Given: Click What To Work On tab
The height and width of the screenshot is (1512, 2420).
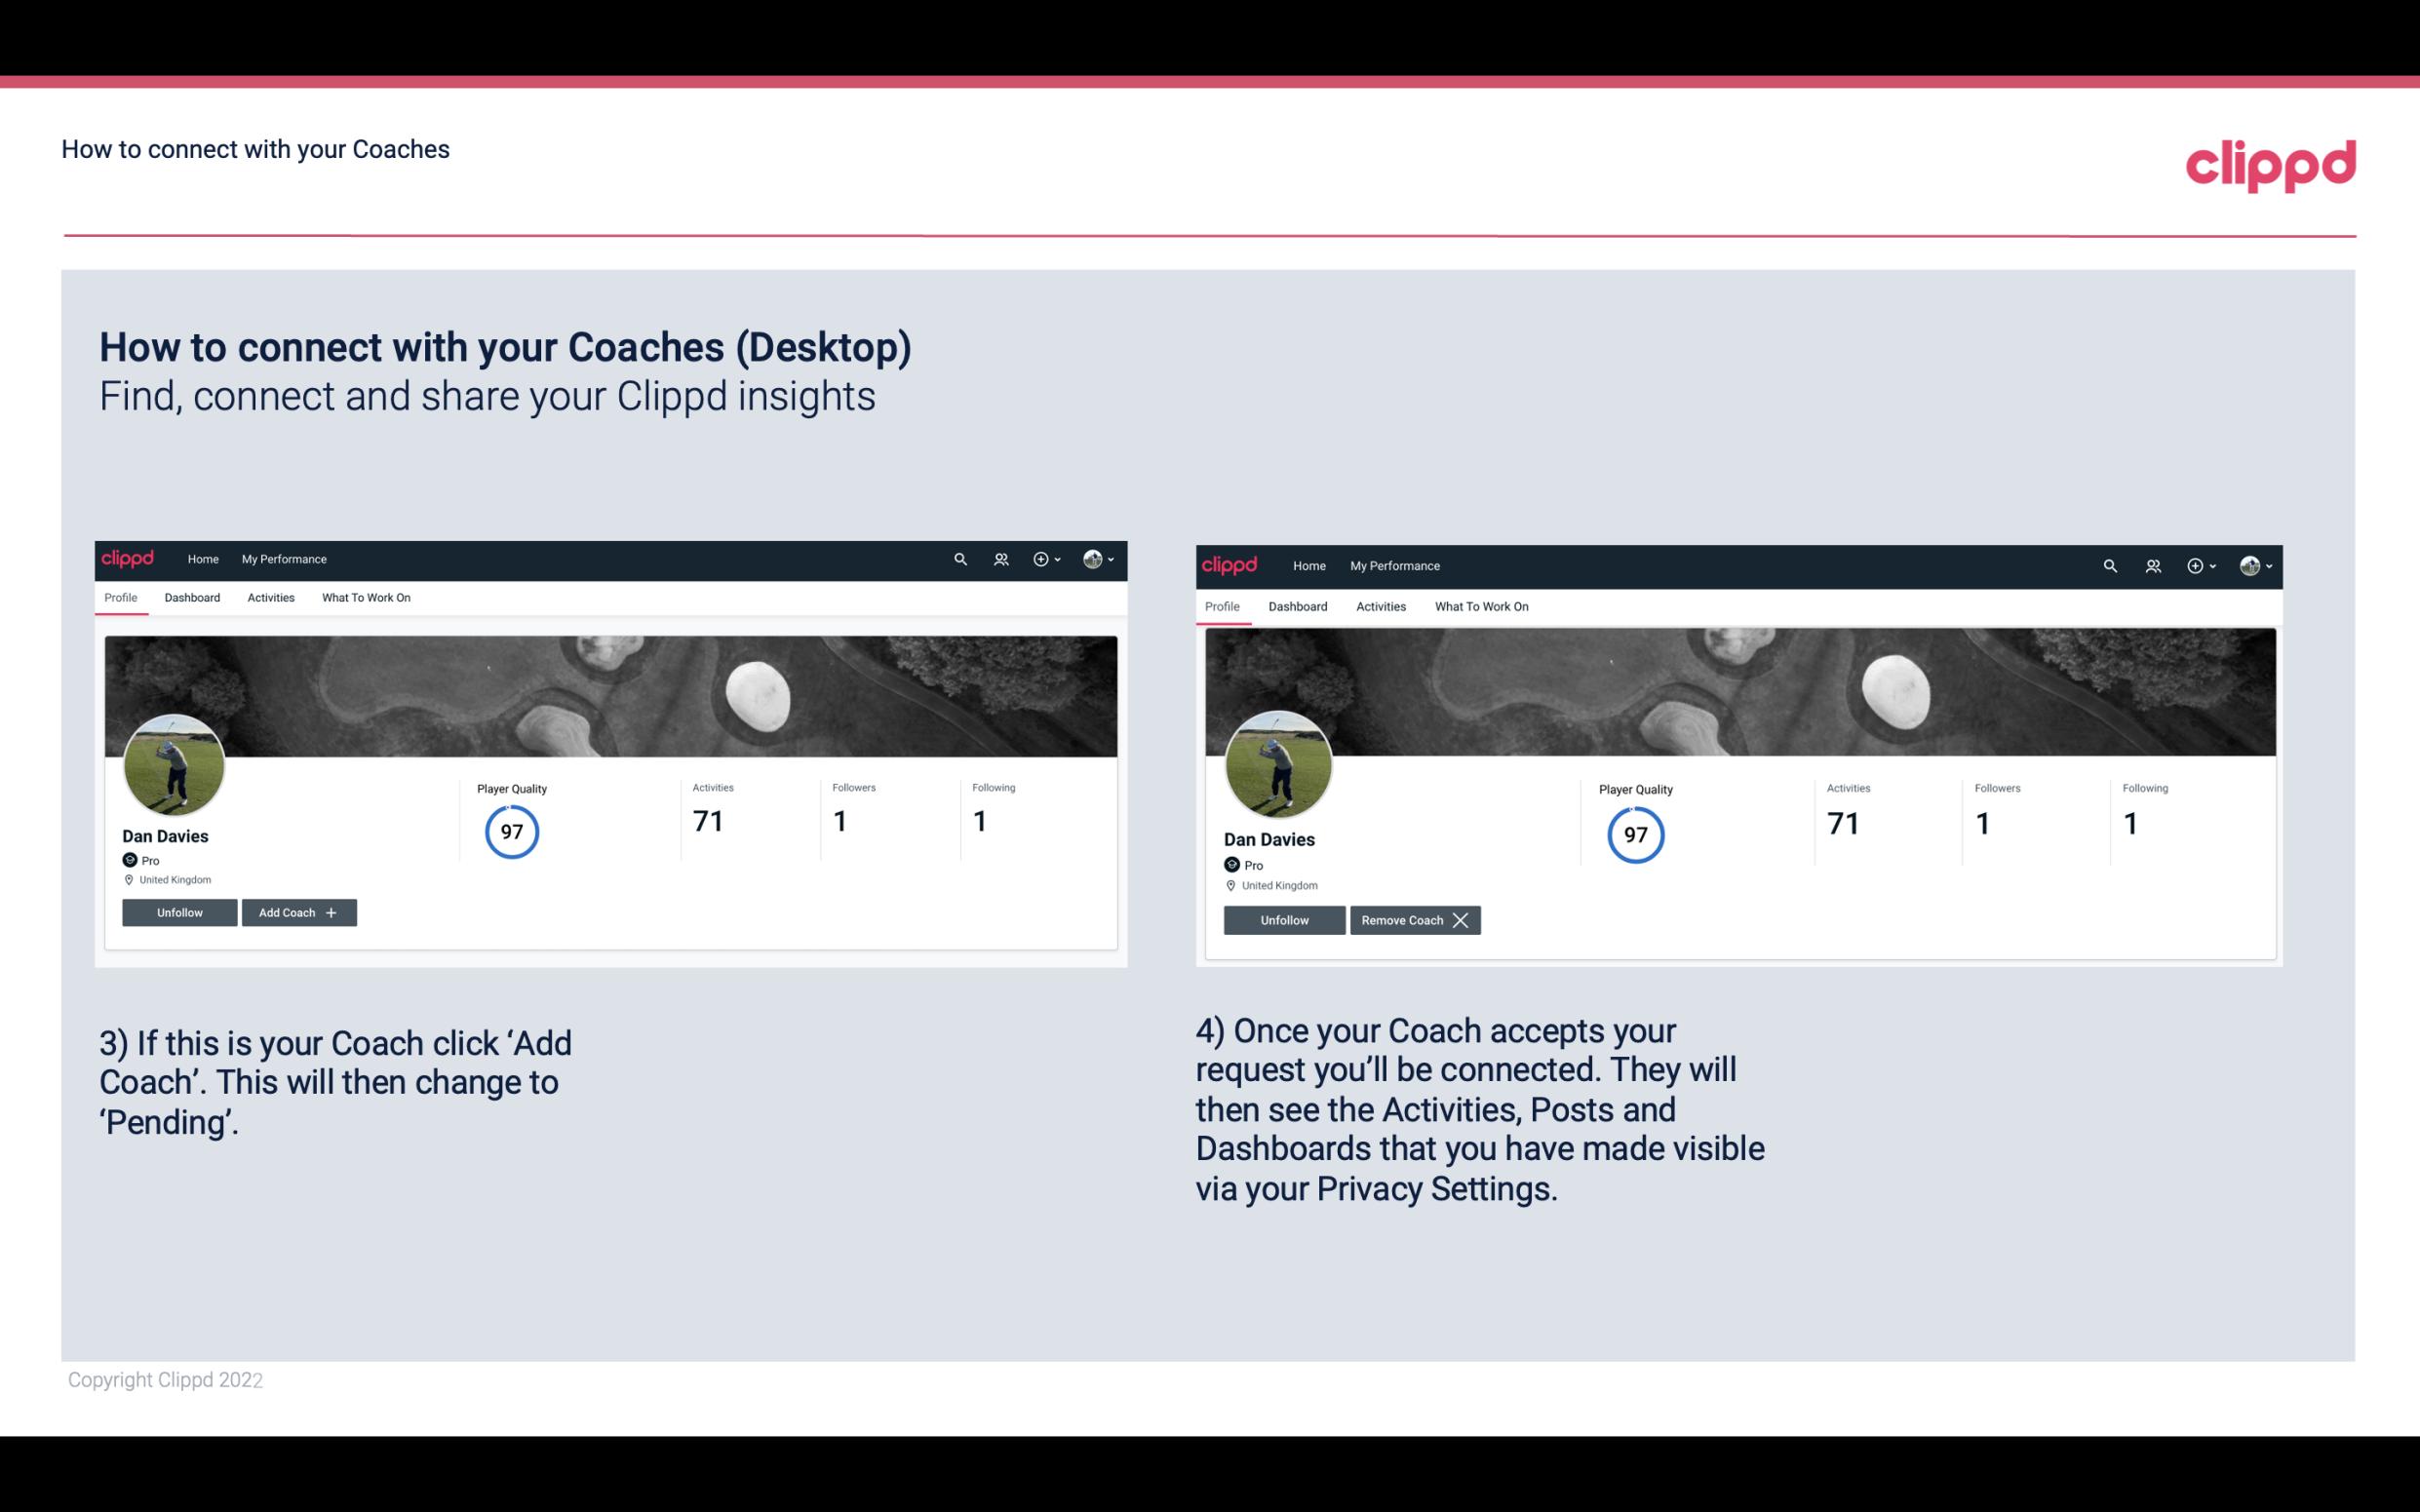Looking at the screenshot, I should (364, 598).
